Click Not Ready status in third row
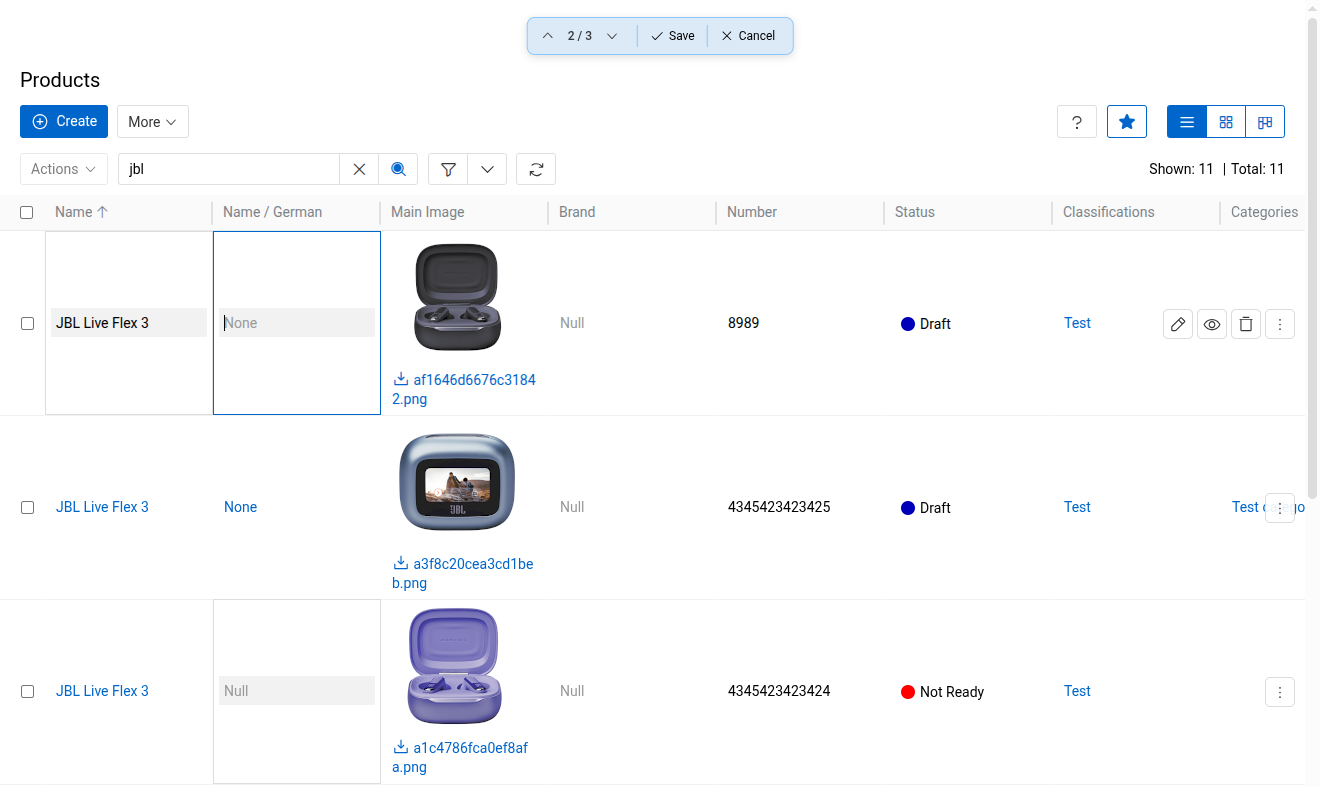1320x787 pixels. coord(943,692)
